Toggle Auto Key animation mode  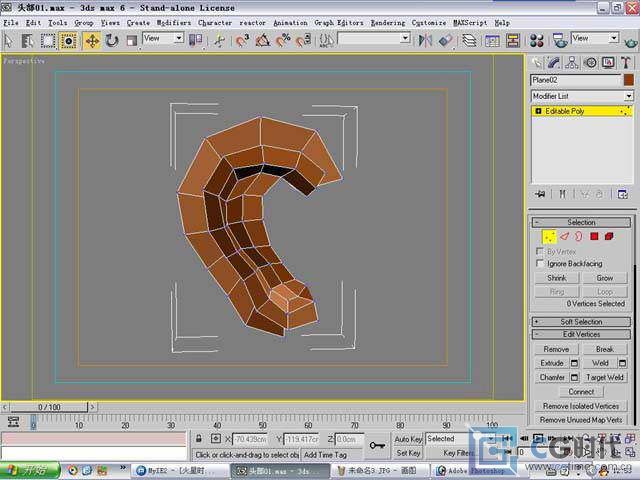coord(408,439)
